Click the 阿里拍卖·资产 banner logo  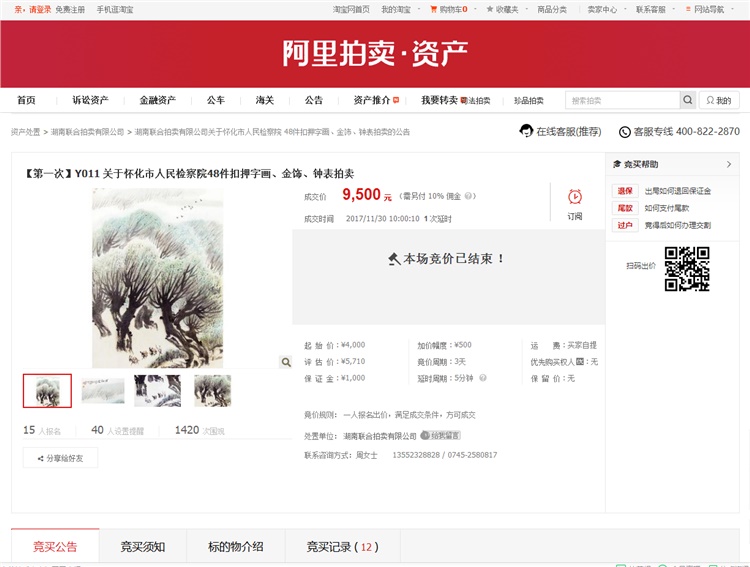click(x=375, y=53)
